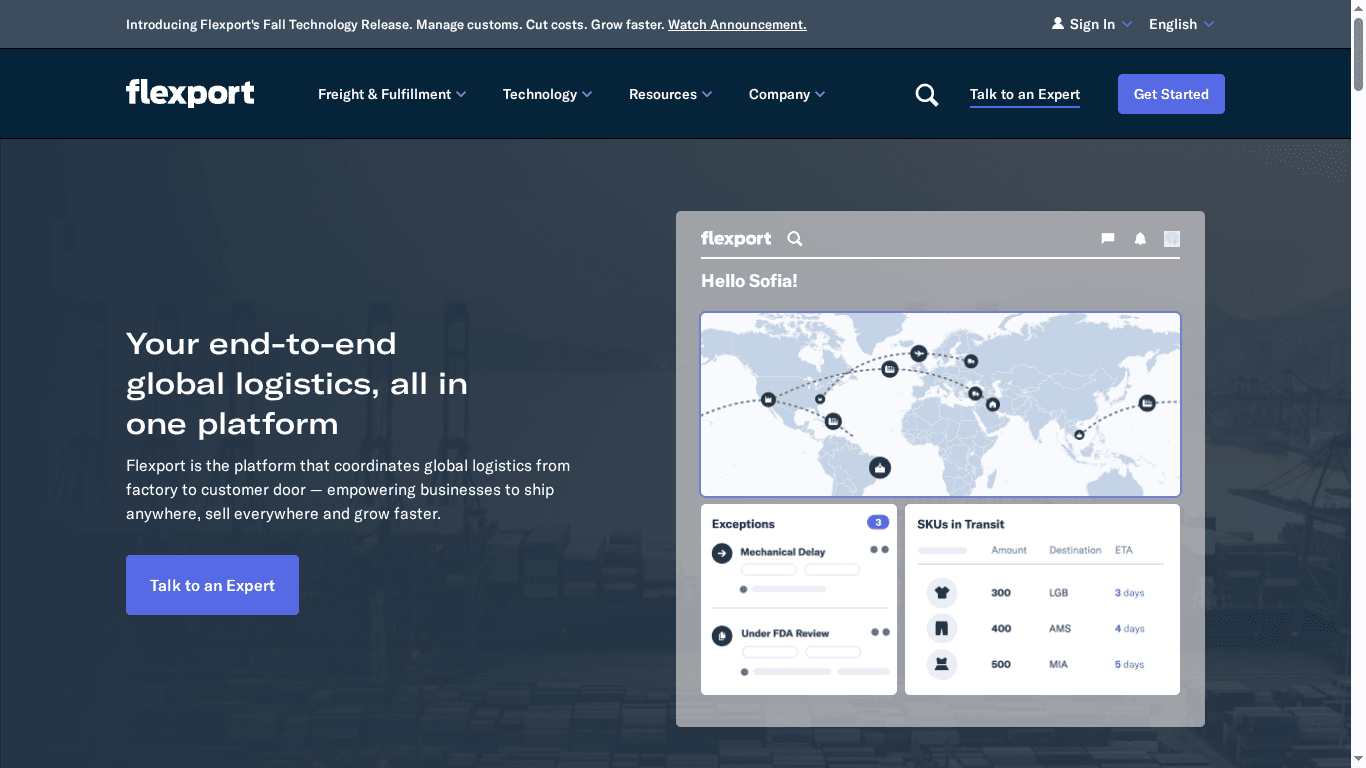Click the chat message icon in dashboard header

click(1107, 239)
